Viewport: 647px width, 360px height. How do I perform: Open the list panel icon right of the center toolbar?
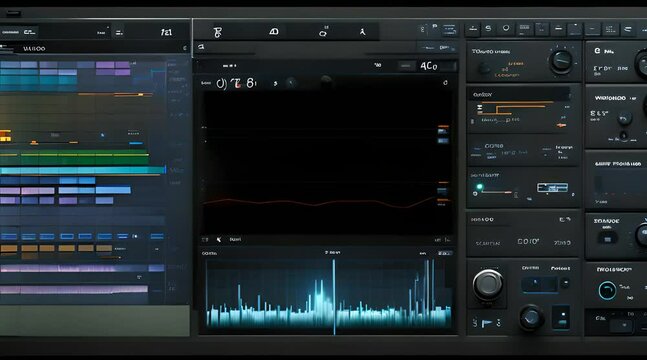tap(449, 30)
